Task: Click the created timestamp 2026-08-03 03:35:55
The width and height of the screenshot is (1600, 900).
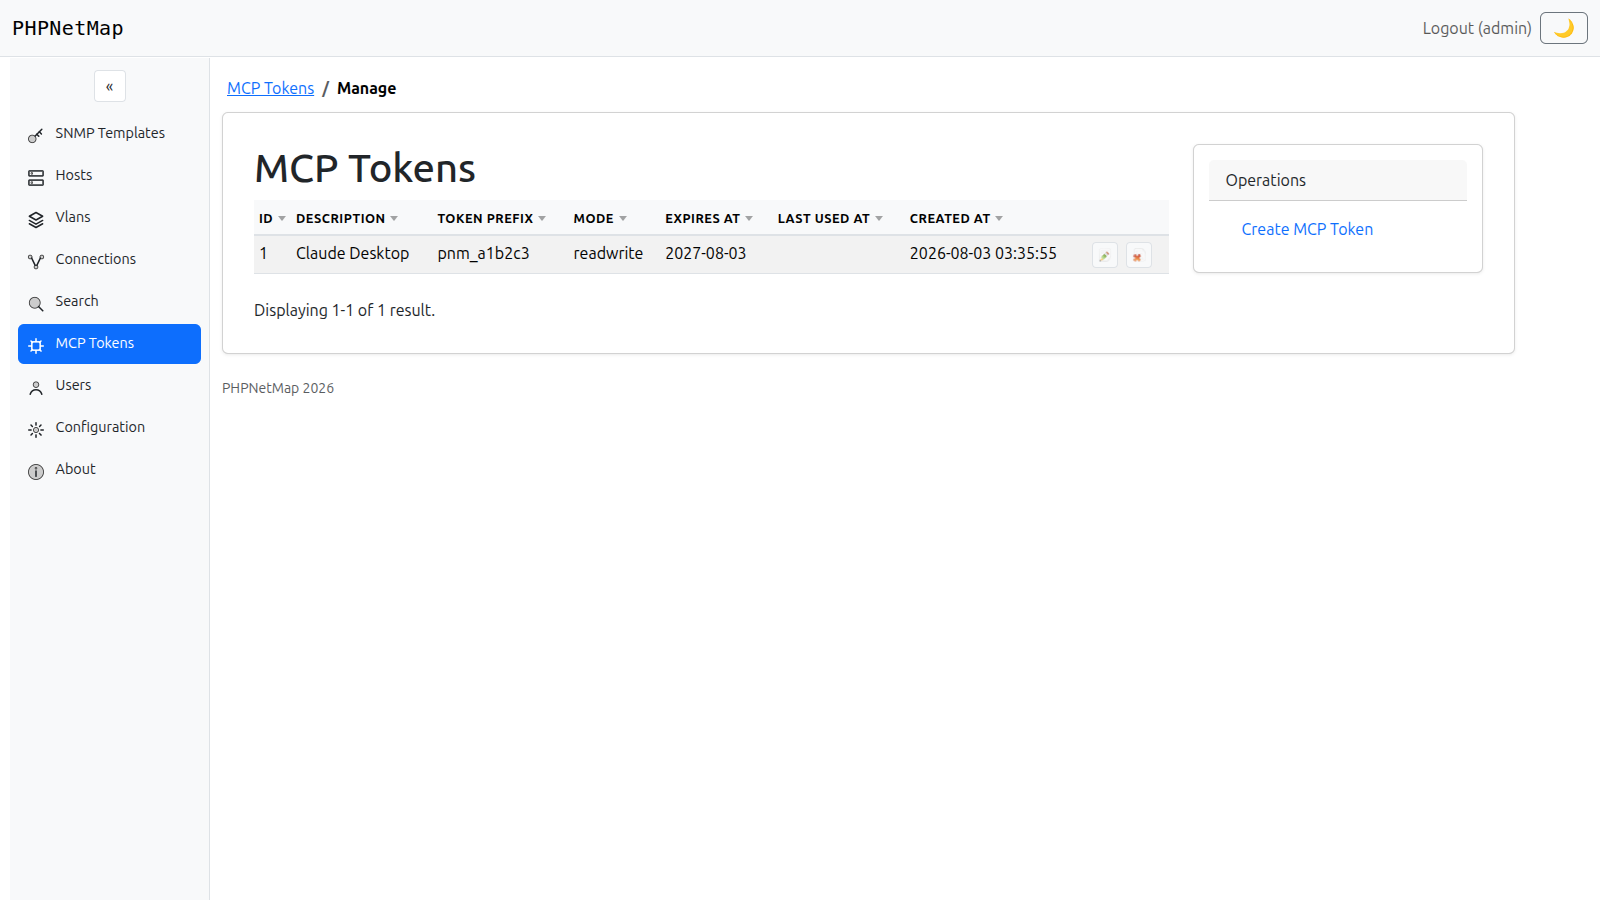Action: 983,254
